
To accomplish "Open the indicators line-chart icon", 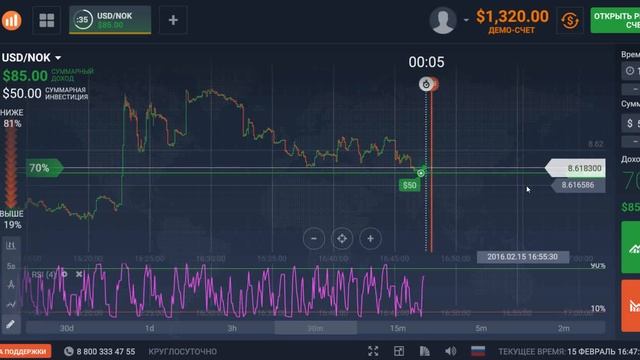I will coord(11,304).
